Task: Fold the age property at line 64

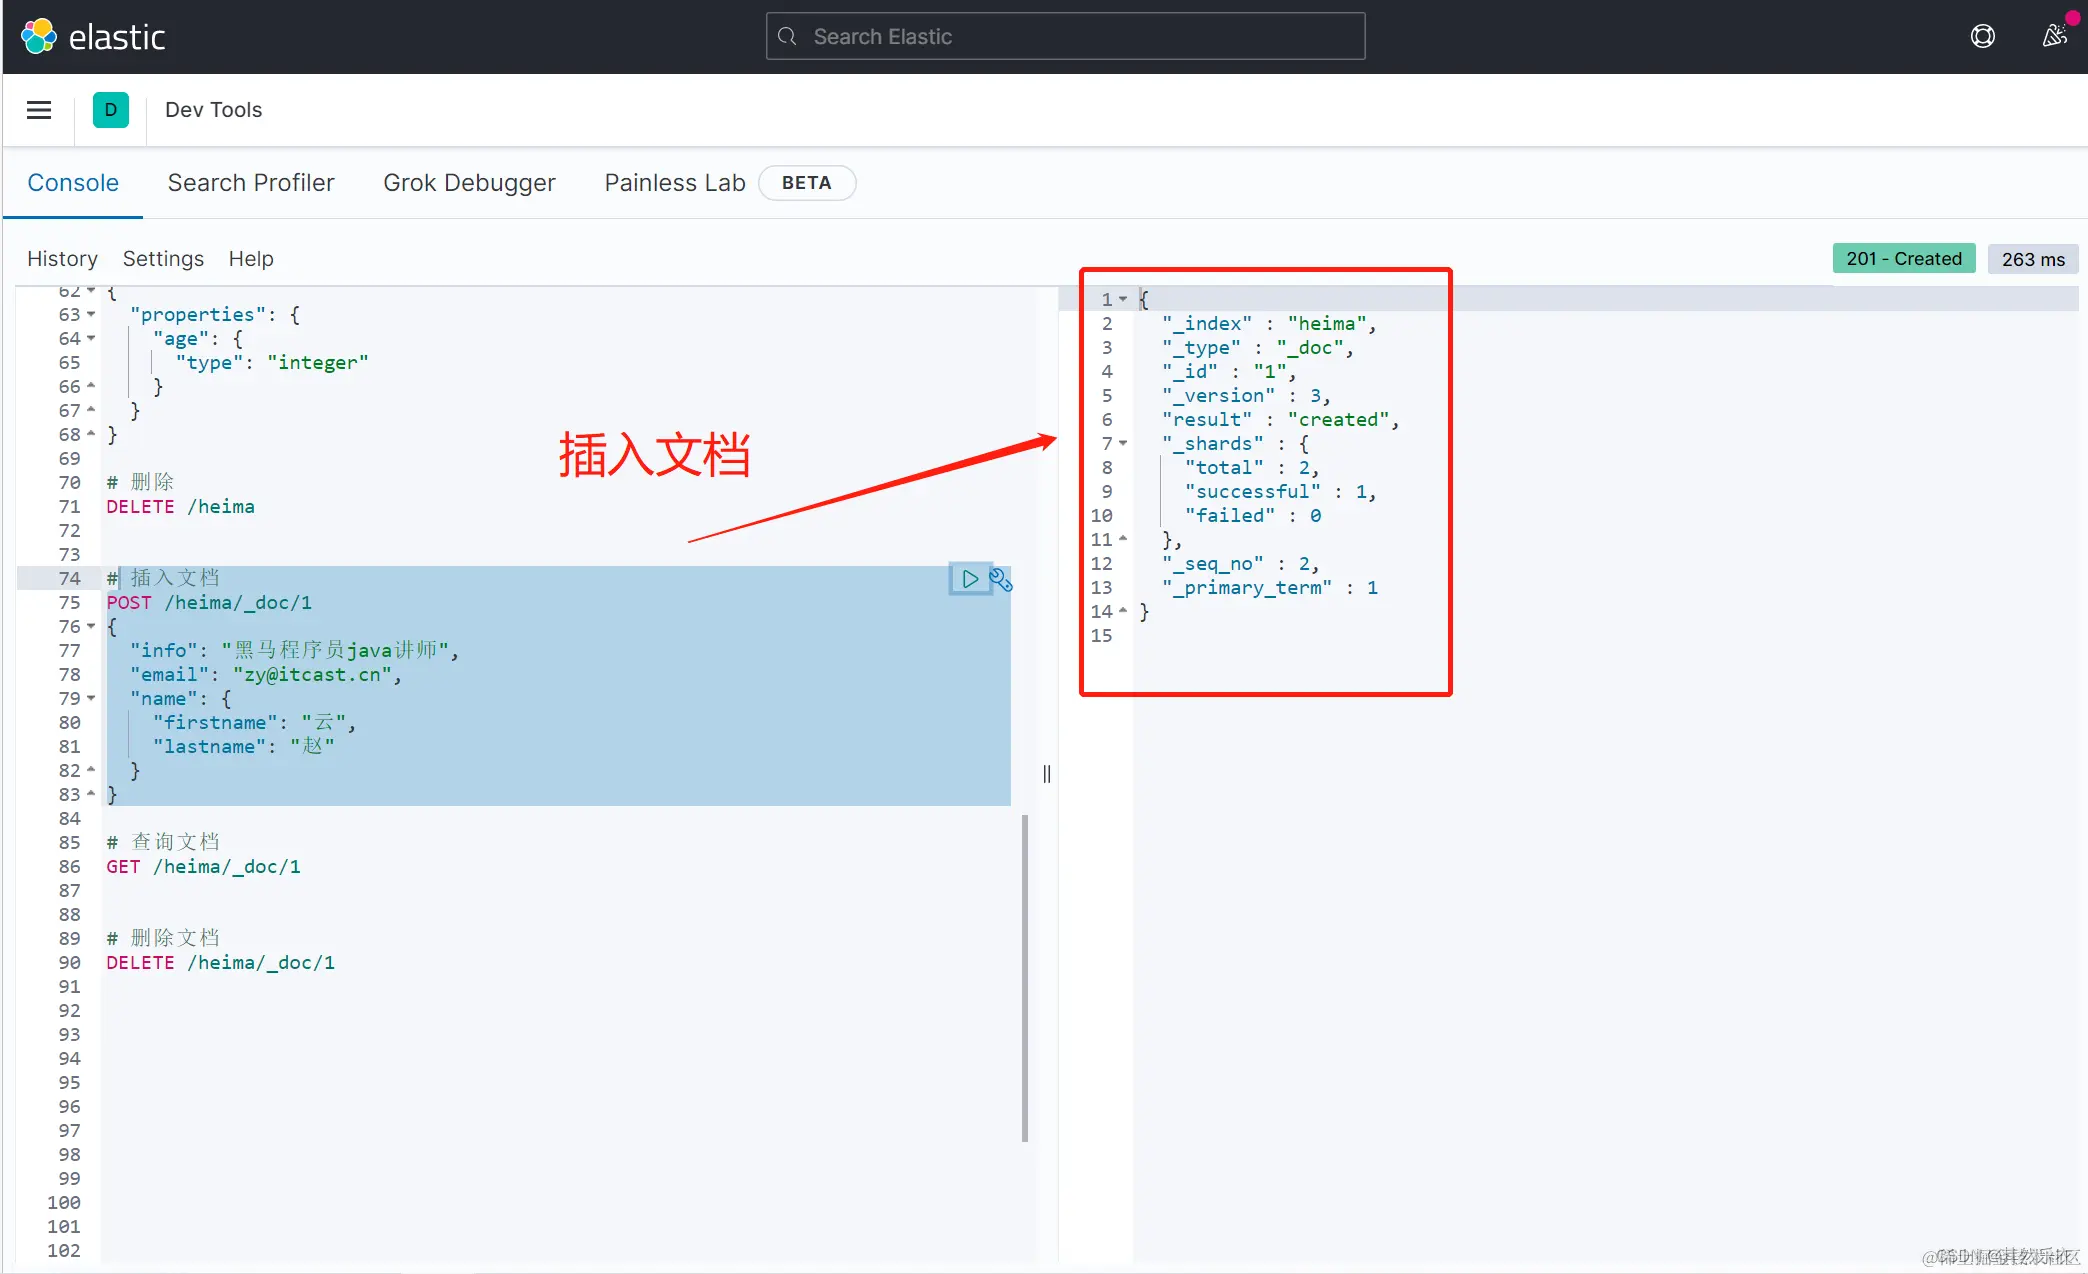Action: point(91,339)
